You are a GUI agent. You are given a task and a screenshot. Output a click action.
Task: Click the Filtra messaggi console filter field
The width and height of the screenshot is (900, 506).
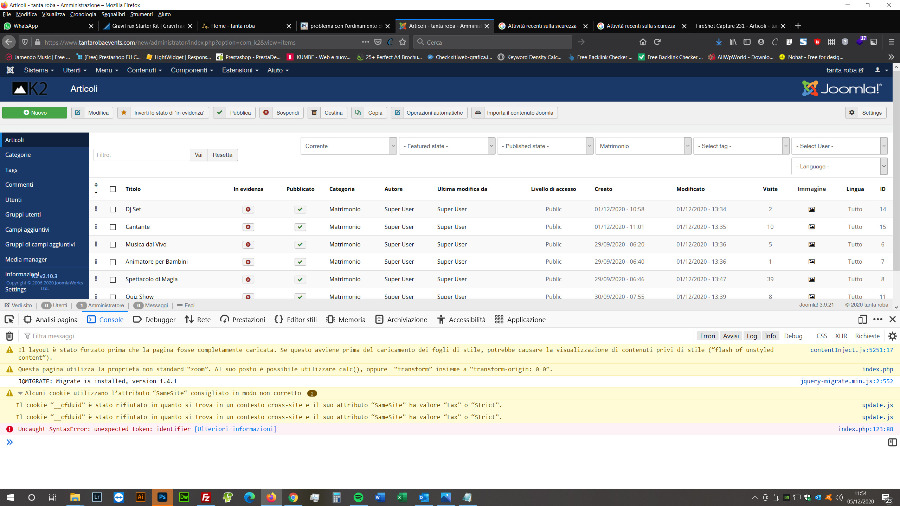(x=356, y=336)
